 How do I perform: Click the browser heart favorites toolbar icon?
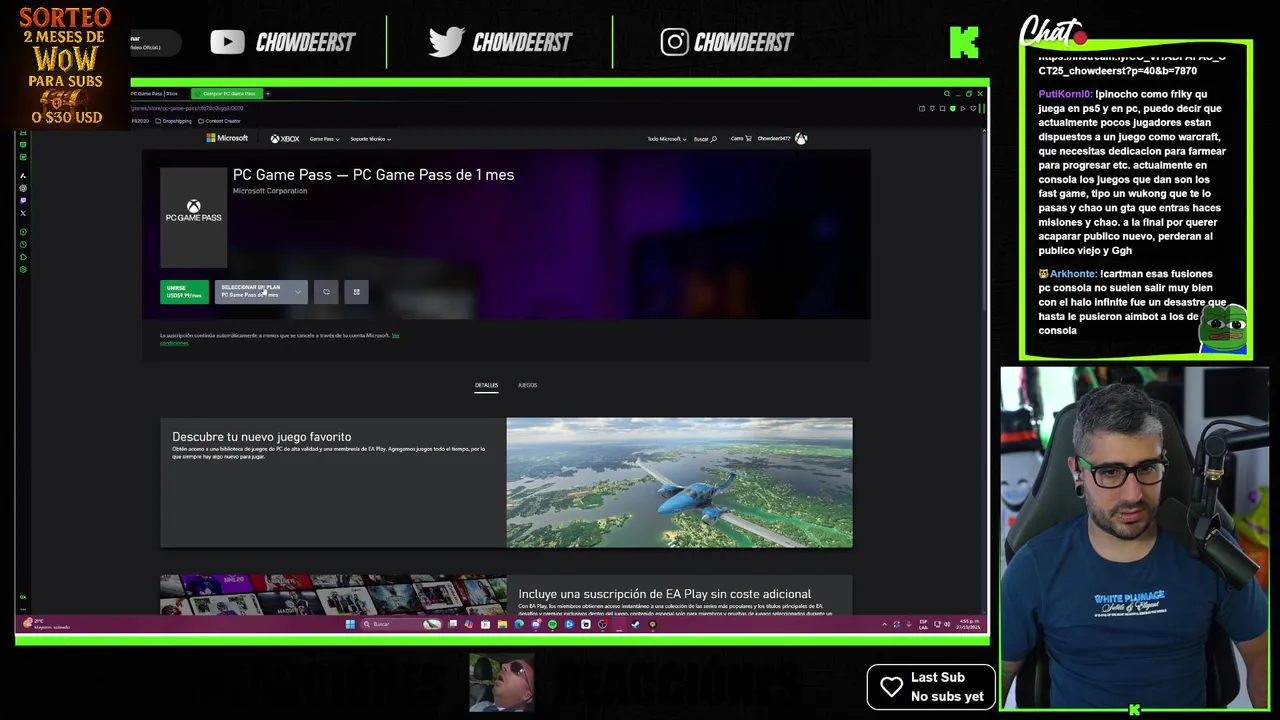pyautogui.click(x=973, y=108)
